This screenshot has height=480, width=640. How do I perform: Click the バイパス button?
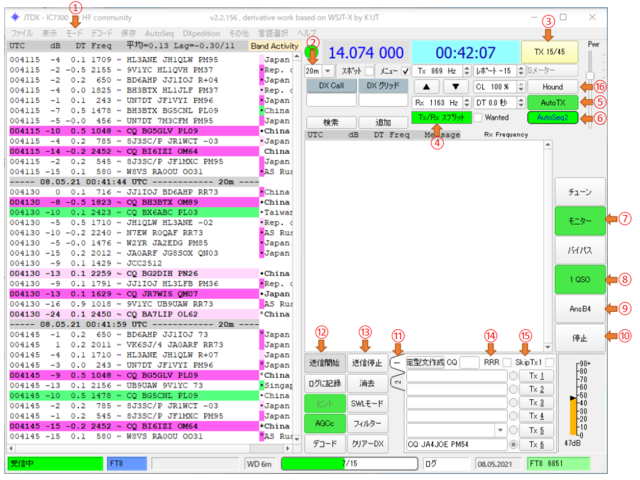pos(580,250)
